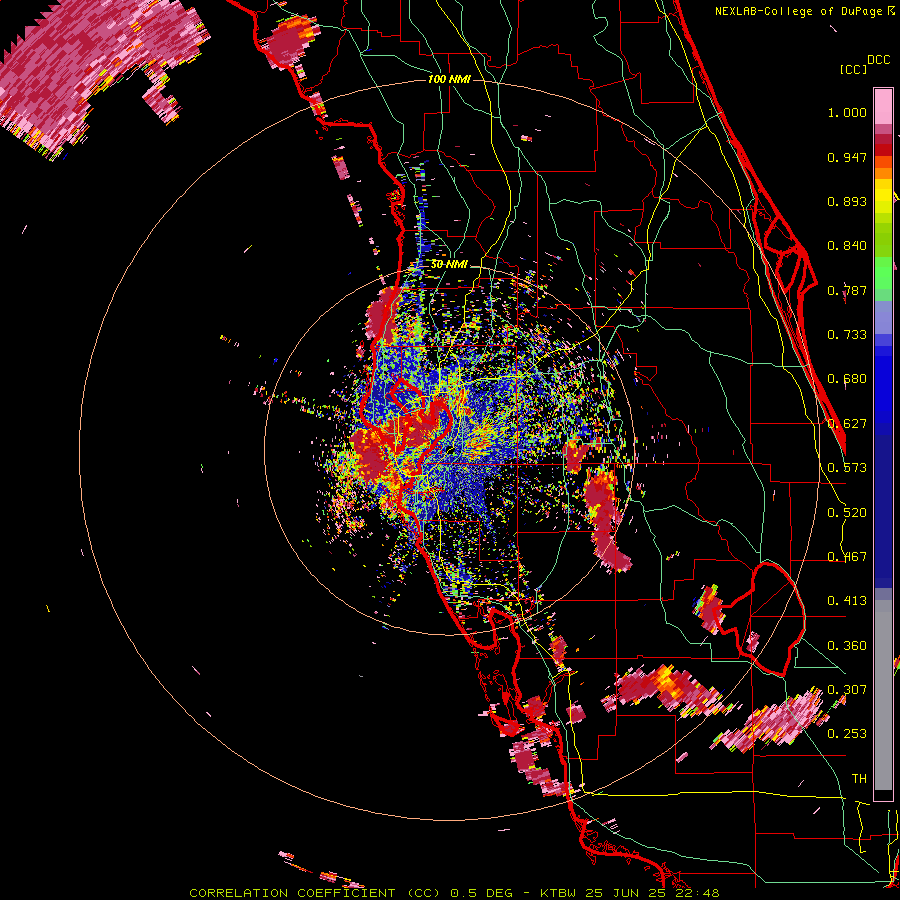Click the 100 NMI range ring label

click(x=449, y=79)
